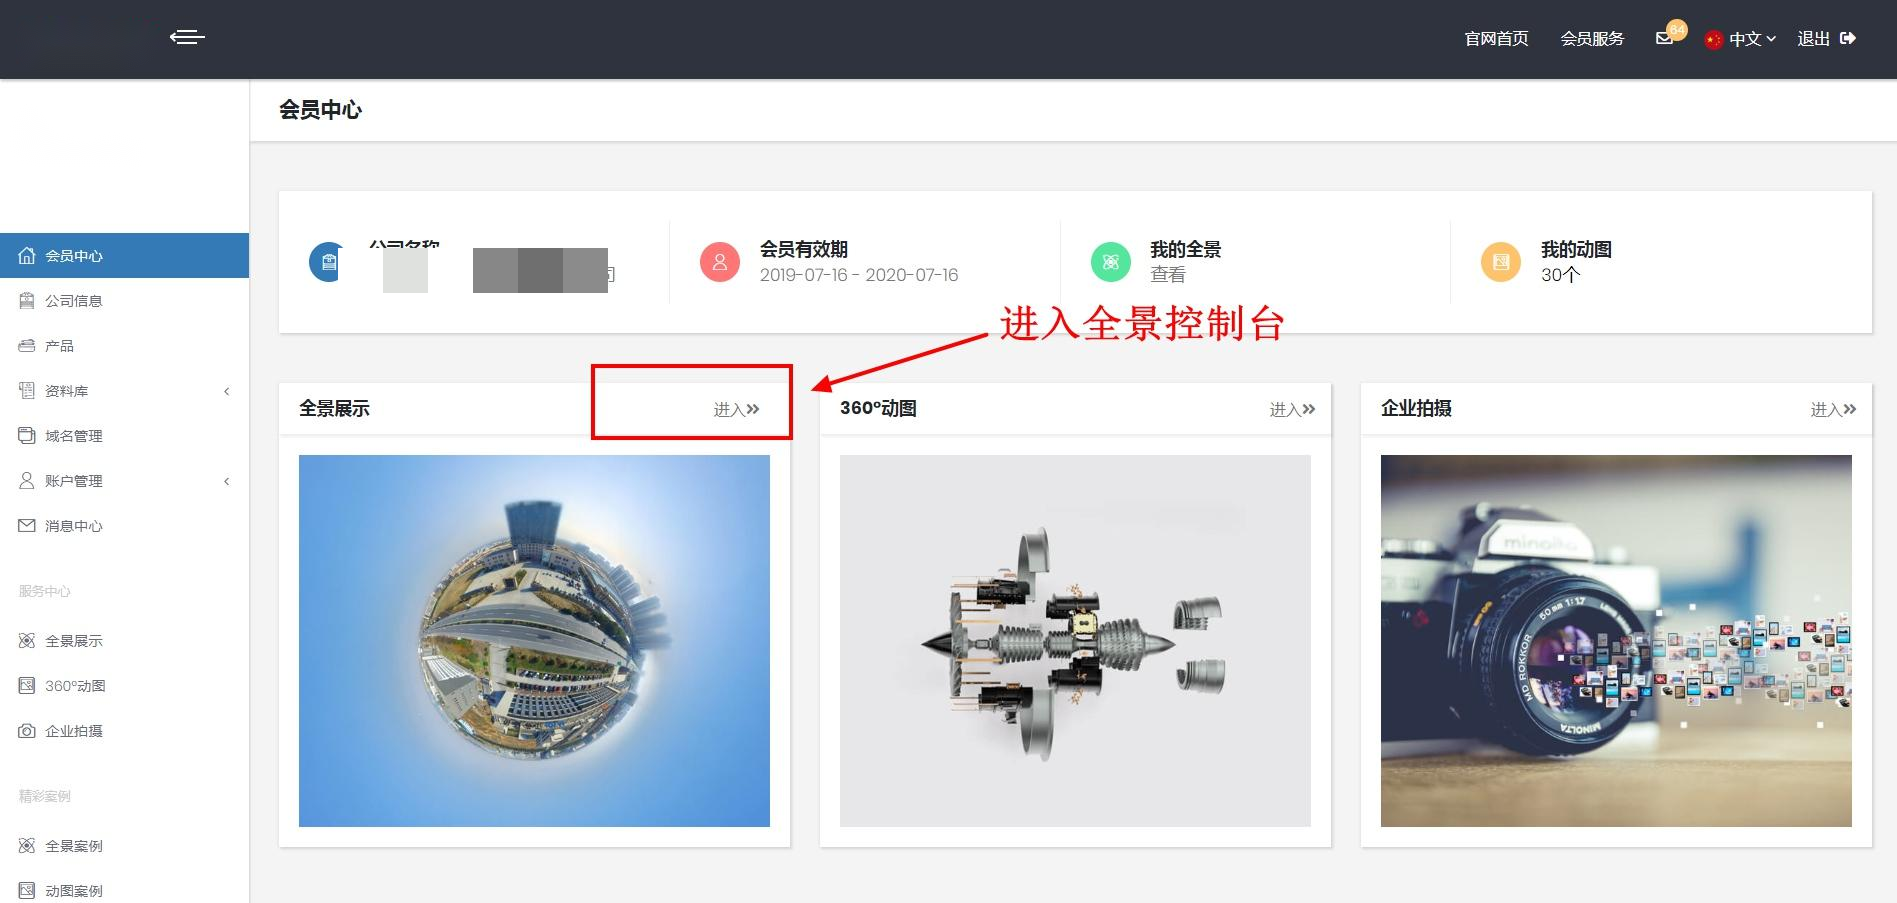The width and height of the screenshot is (1897, 903).
Task: Click 查看 under 我的全景
Action: (x=1169, y=274)
